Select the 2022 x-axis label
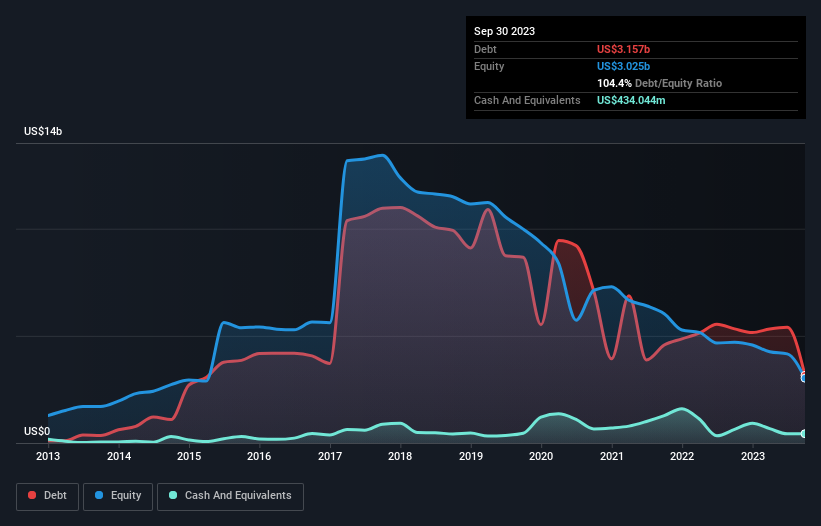 tap(682, 456)
